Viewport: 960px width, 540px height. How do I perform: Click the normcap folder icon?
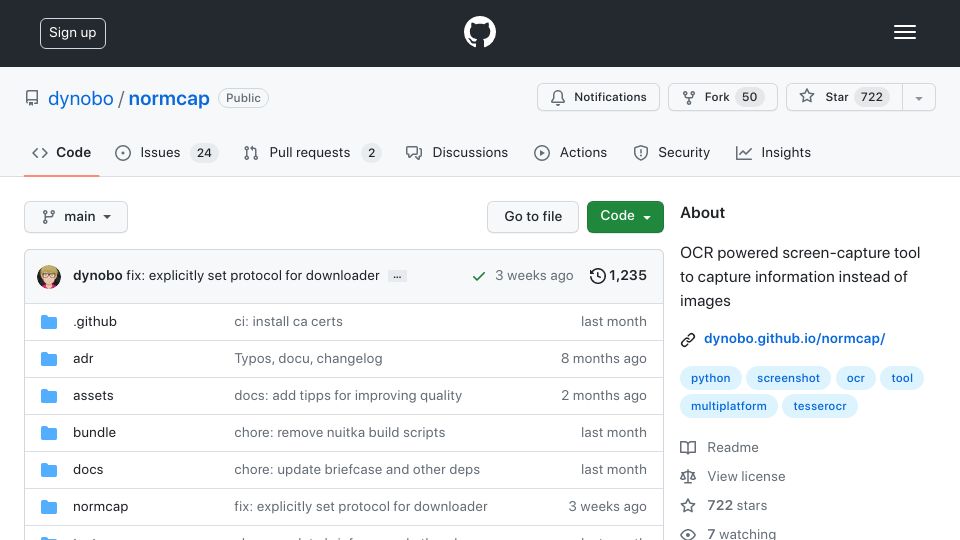pyautogui.click(x=49, y=507)
